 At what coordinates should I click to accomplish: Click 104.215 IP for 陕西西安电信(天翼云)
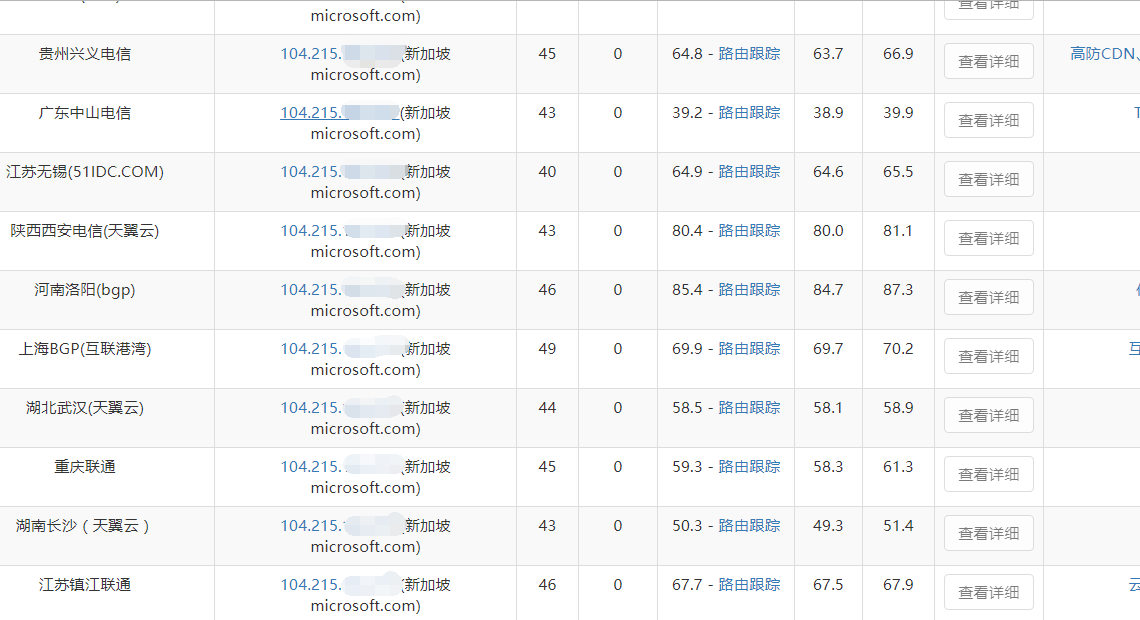[x=341, y=230]
